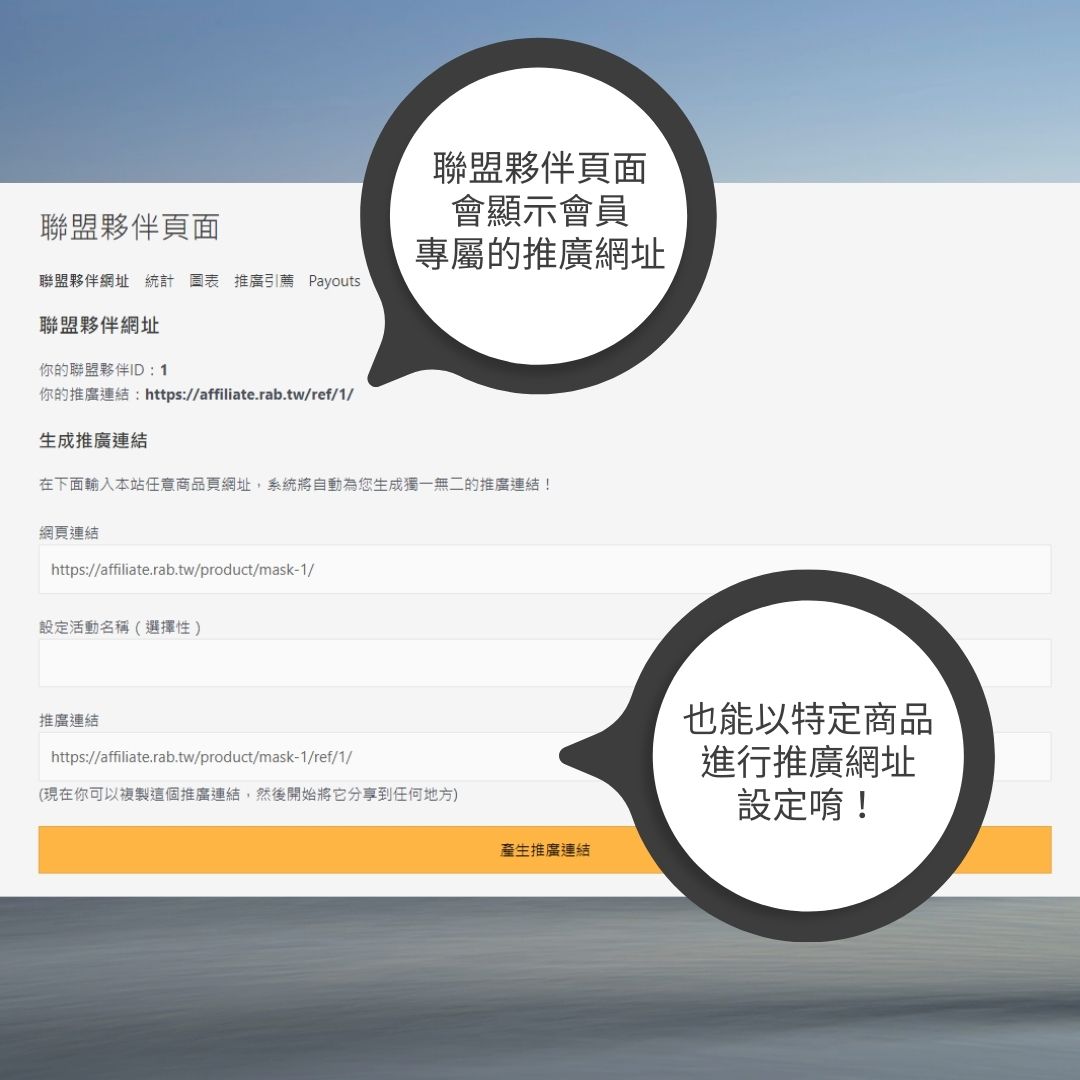The width and height of the screenshot is (1080, 1080).
Task: Click the bottom speech bubble about 特定商品
Action: [x=808, y=760]
